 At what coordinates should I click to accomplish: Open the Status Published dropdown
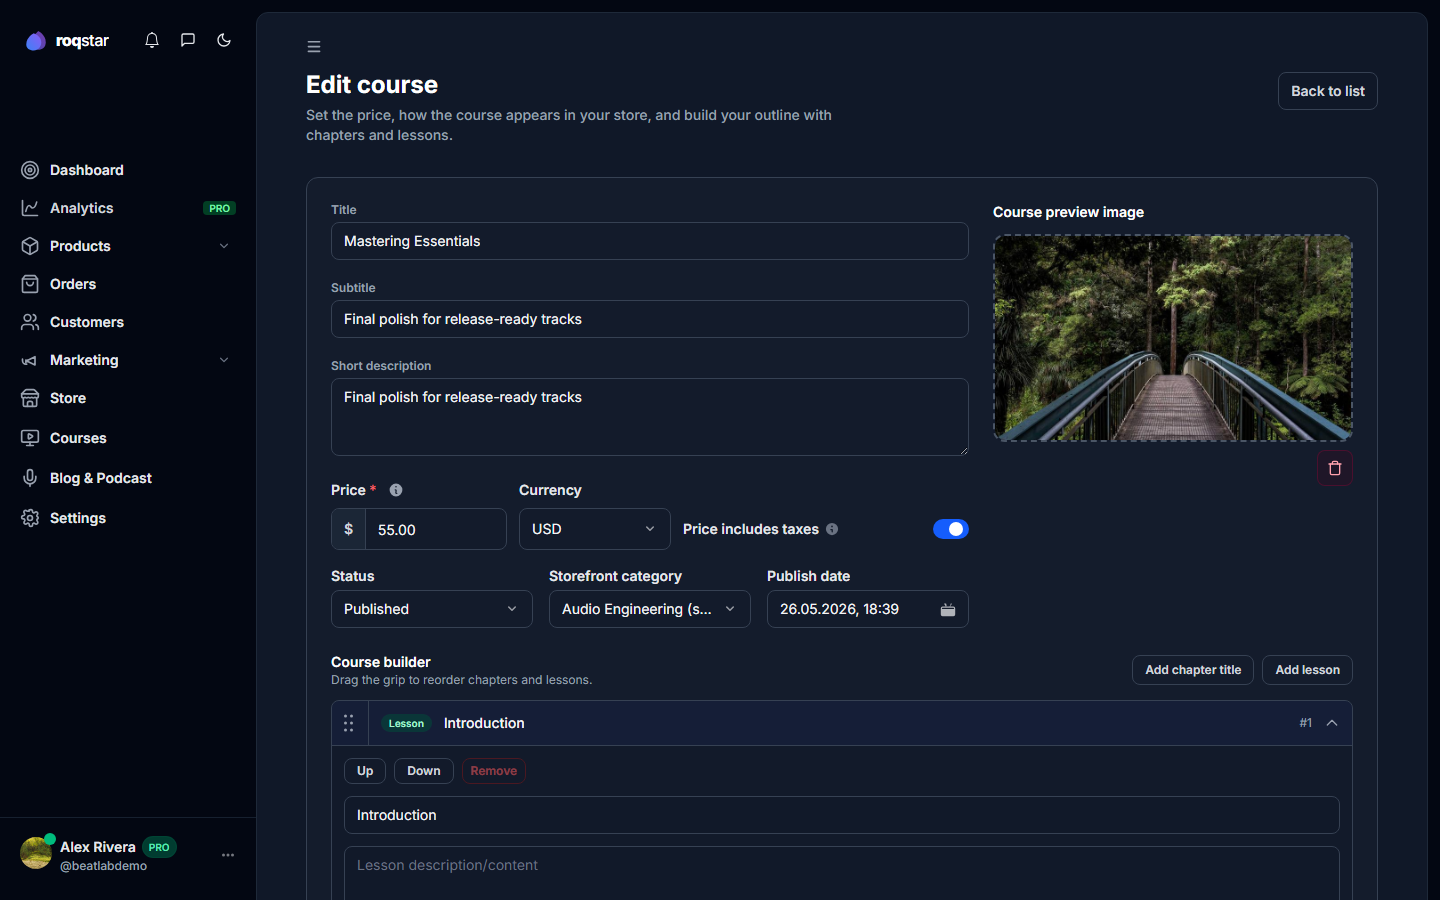(x=432, y=609)
